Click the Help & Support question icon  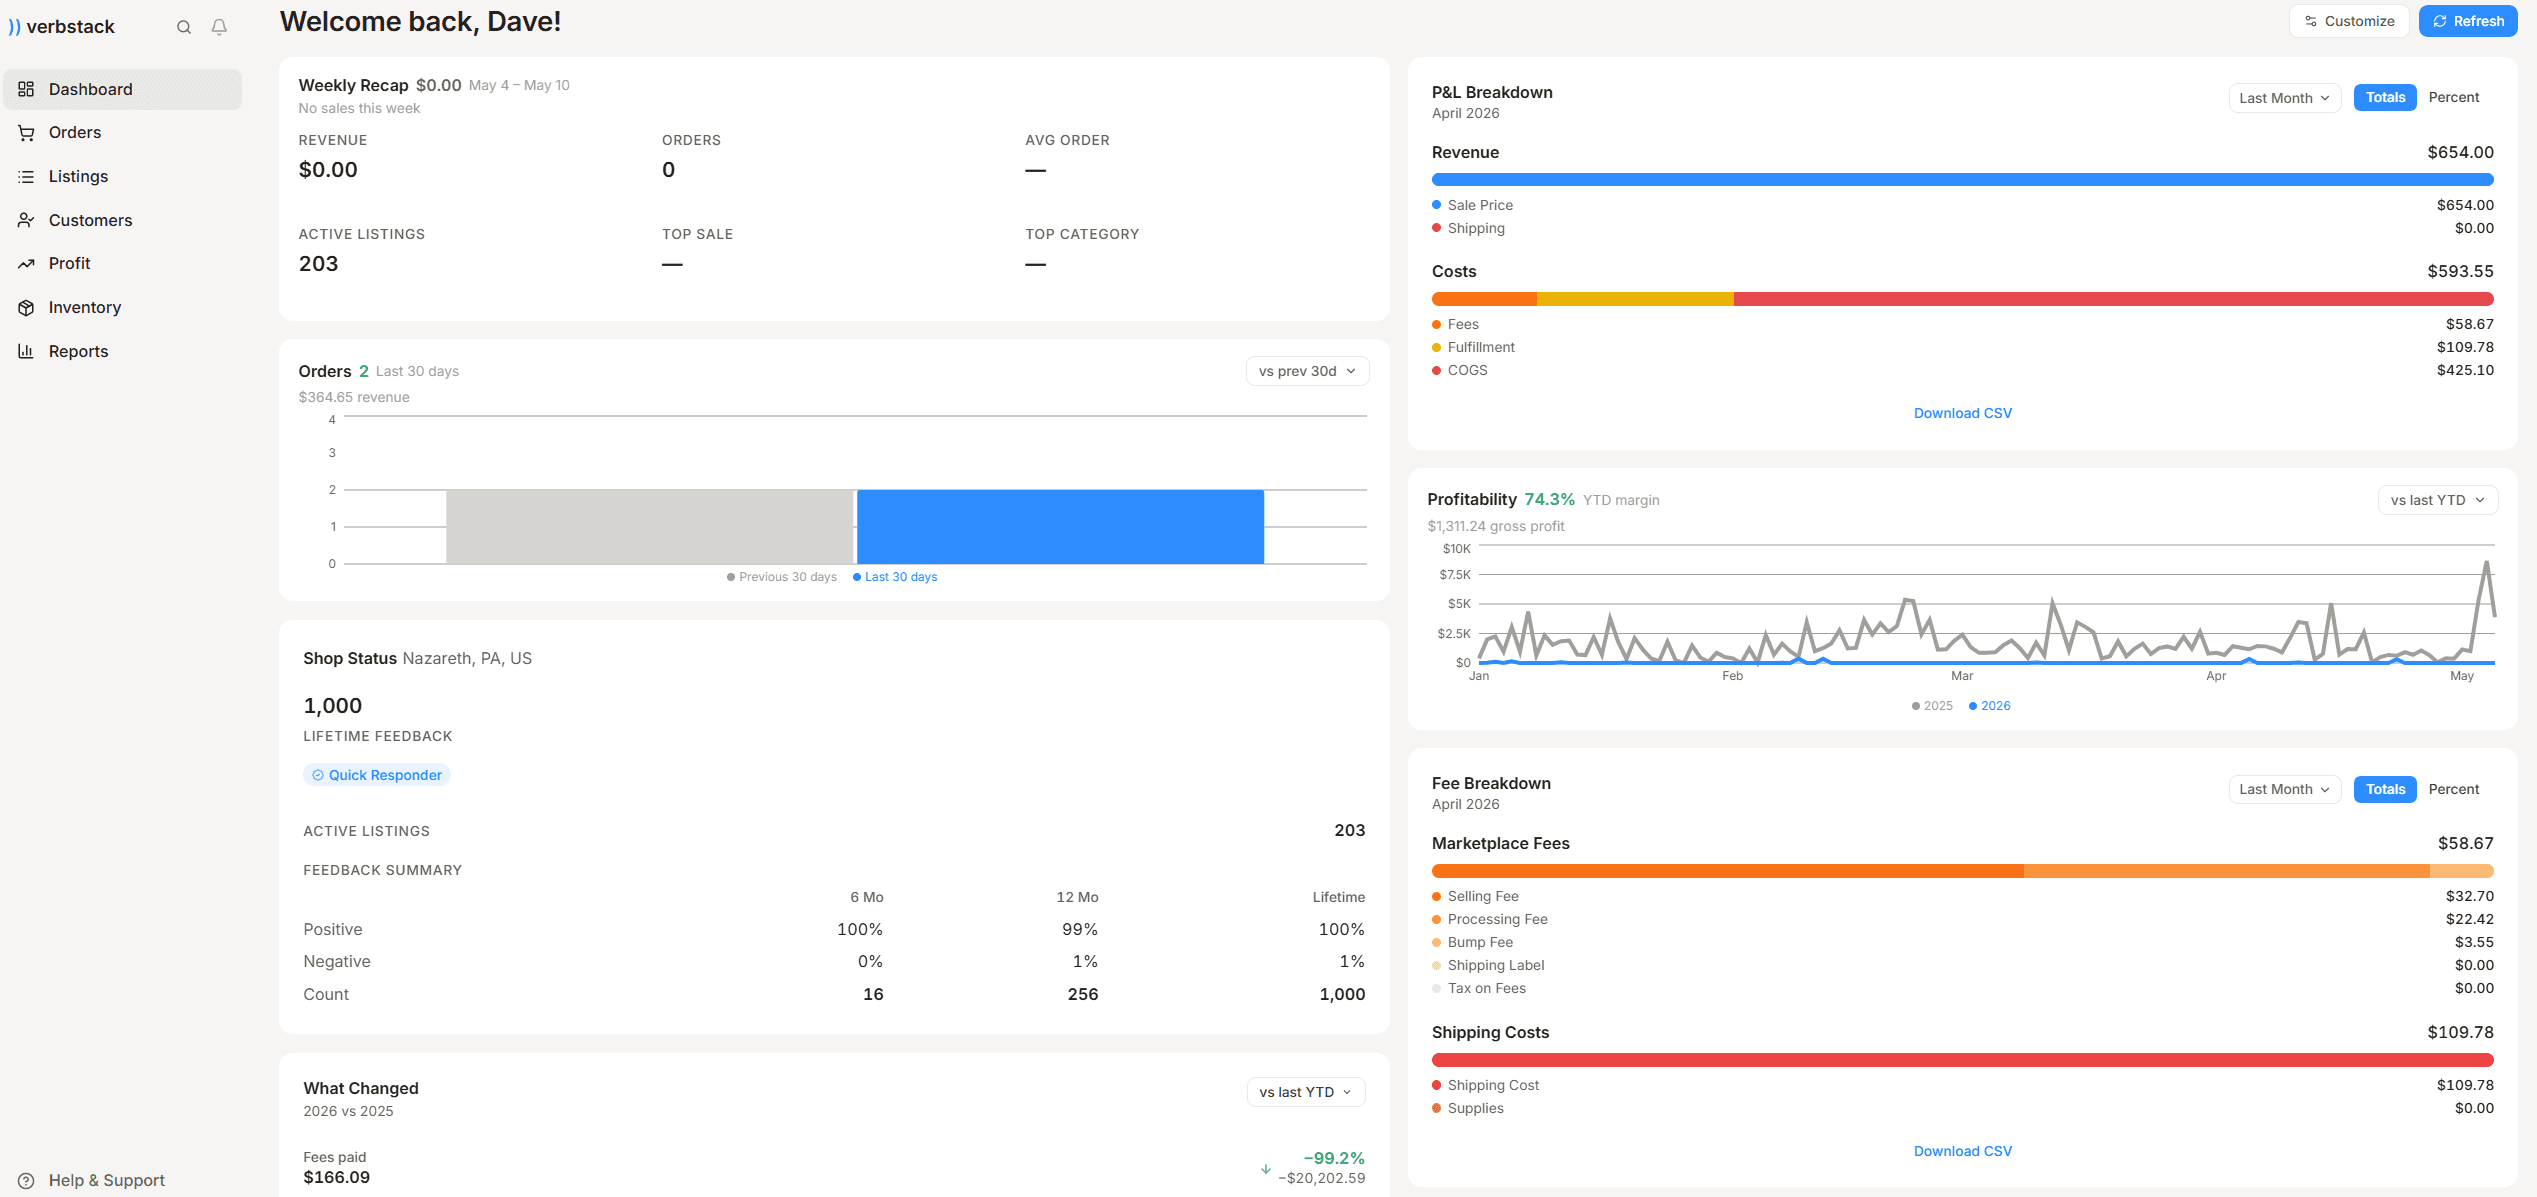[26, 1180]
